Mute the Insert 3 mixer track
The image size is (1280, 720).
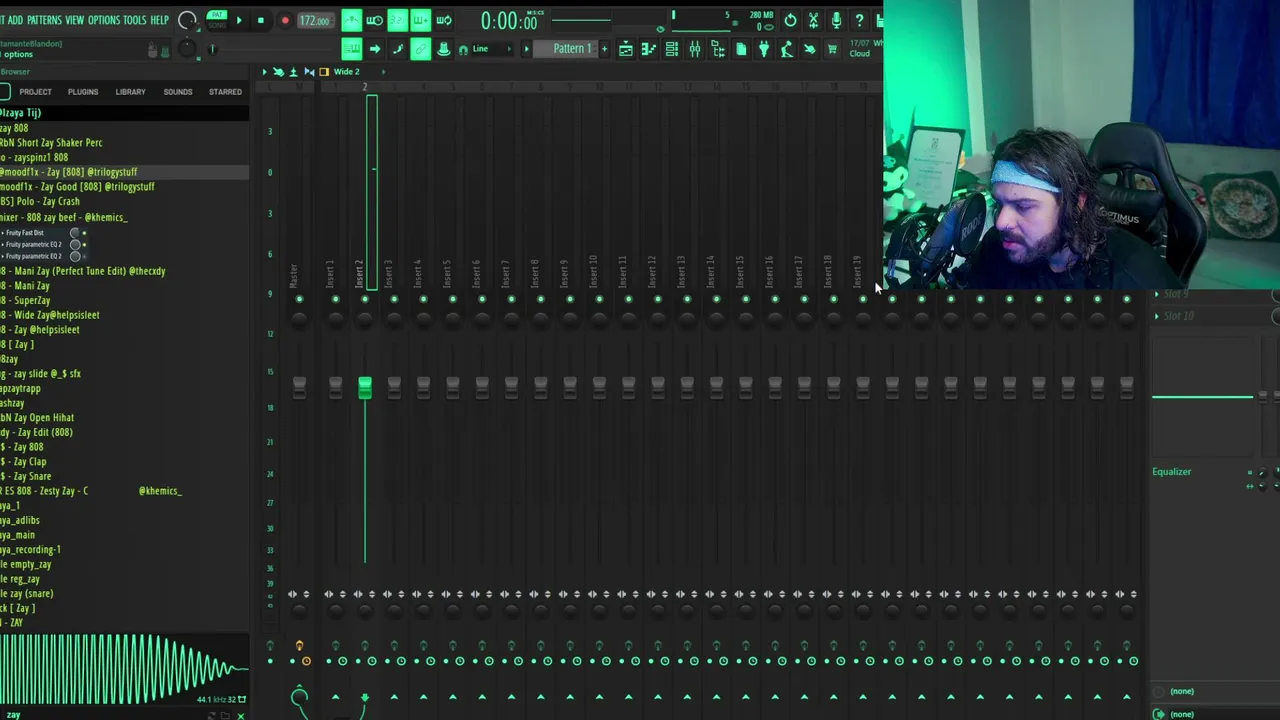point(394,299)
